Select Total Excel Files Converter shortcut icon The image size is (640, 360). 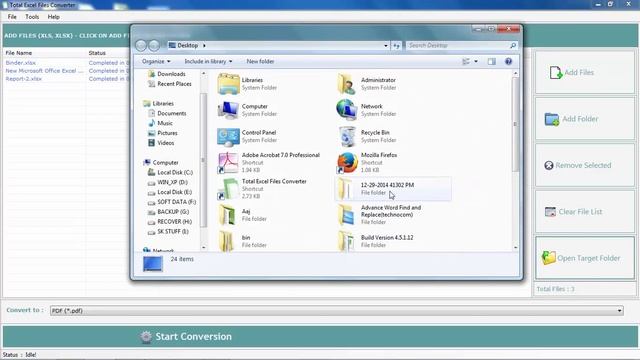pyautogui.click(x=228, y=189)
